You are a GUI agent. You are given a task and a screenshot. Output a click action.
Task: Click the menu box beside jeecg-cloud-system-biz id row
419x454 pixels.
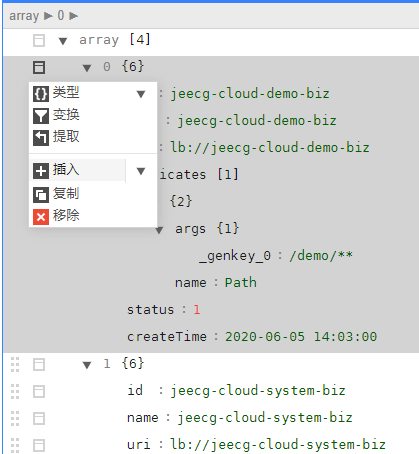[x=39, y=391]
